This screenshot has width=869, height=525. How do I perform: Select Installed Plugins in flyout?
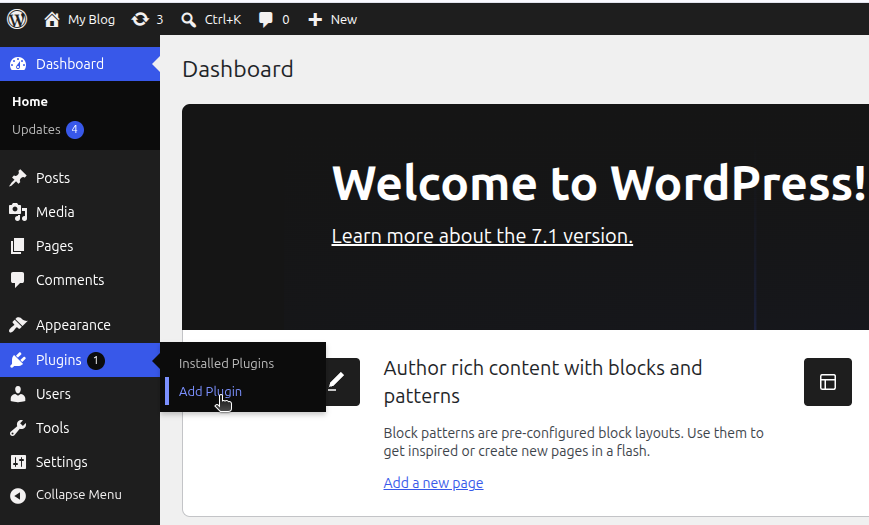pos(226,364)
